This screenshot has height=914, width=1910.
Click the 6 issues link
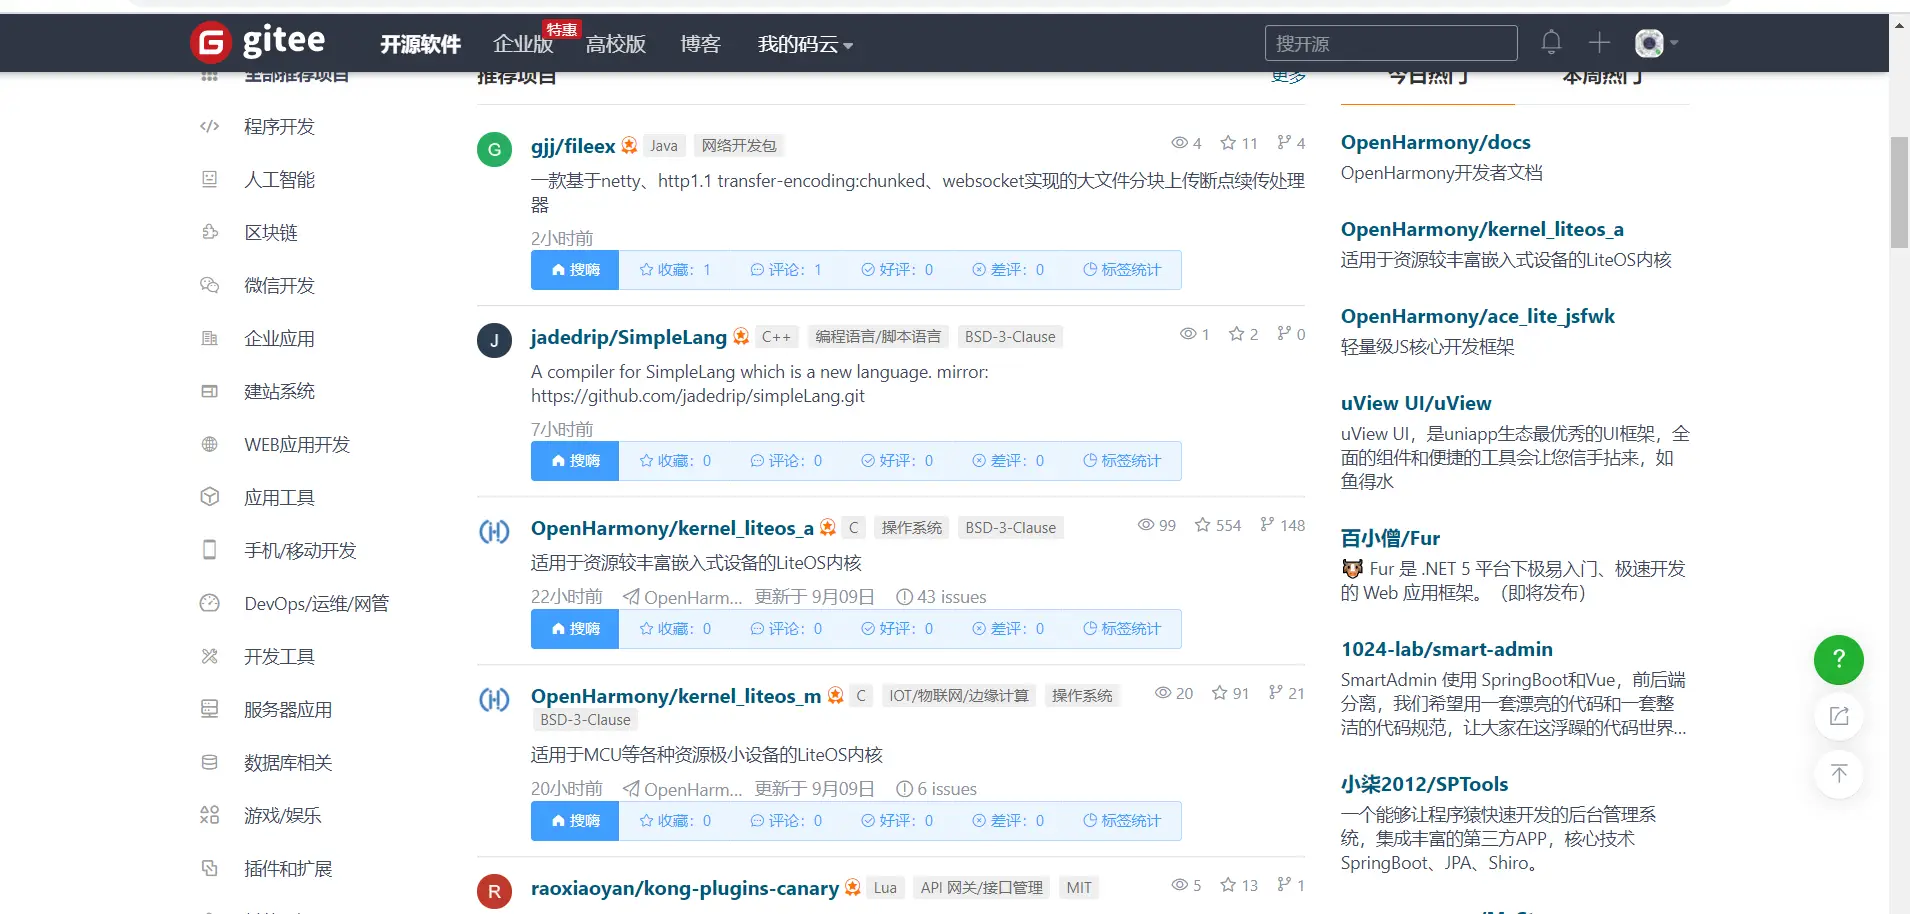pyautogui.click(x=936, y=789)
